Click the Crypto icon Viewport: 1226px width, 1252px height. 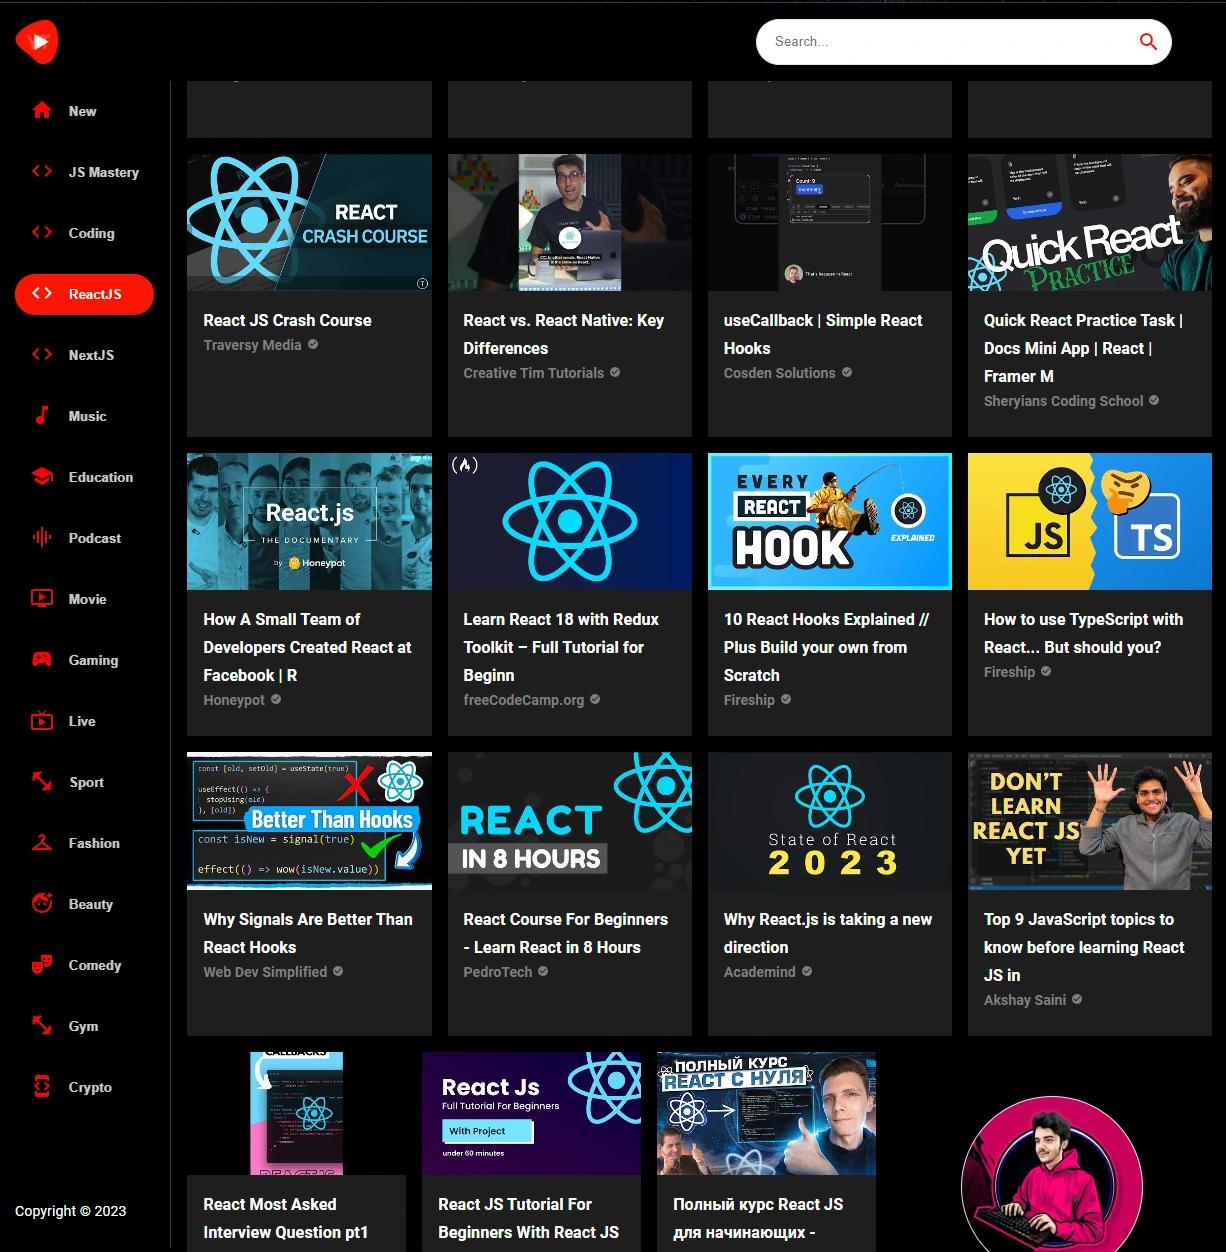(x=42, y=1087)
